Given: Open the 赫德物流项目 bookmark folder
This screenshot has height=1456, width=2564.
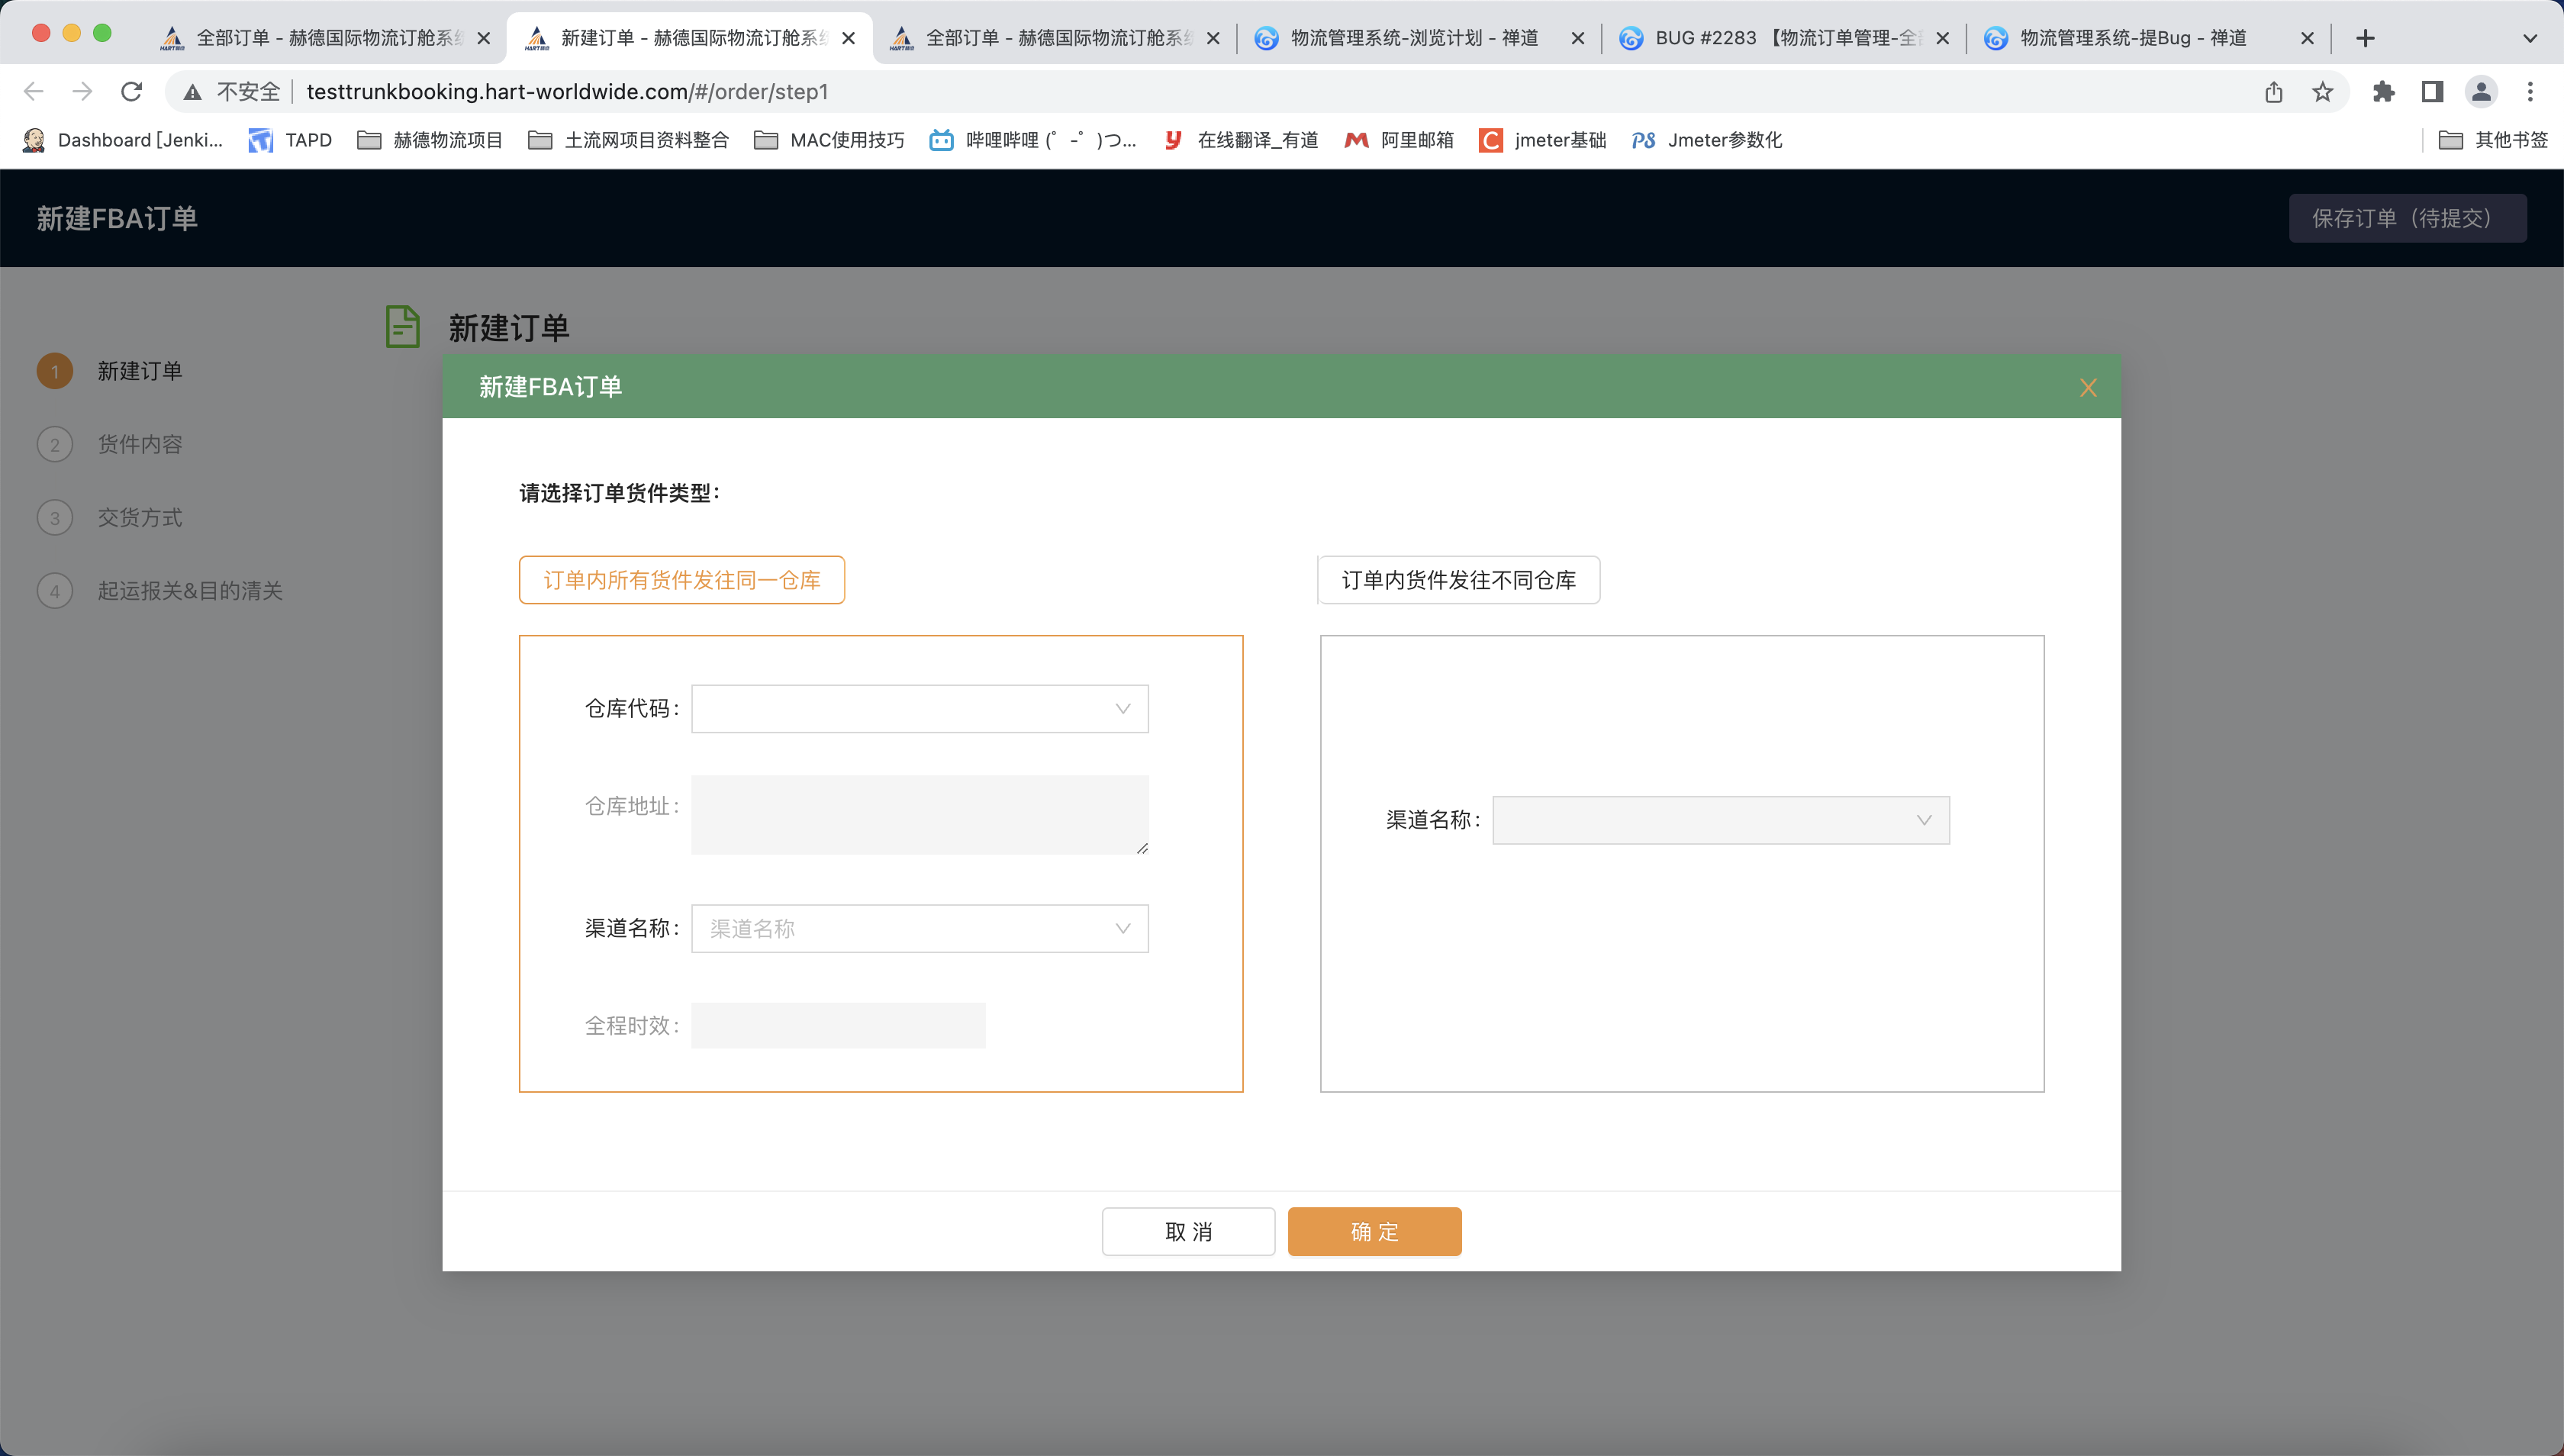Looking at the screenshot, I should [x=430, y=140].
